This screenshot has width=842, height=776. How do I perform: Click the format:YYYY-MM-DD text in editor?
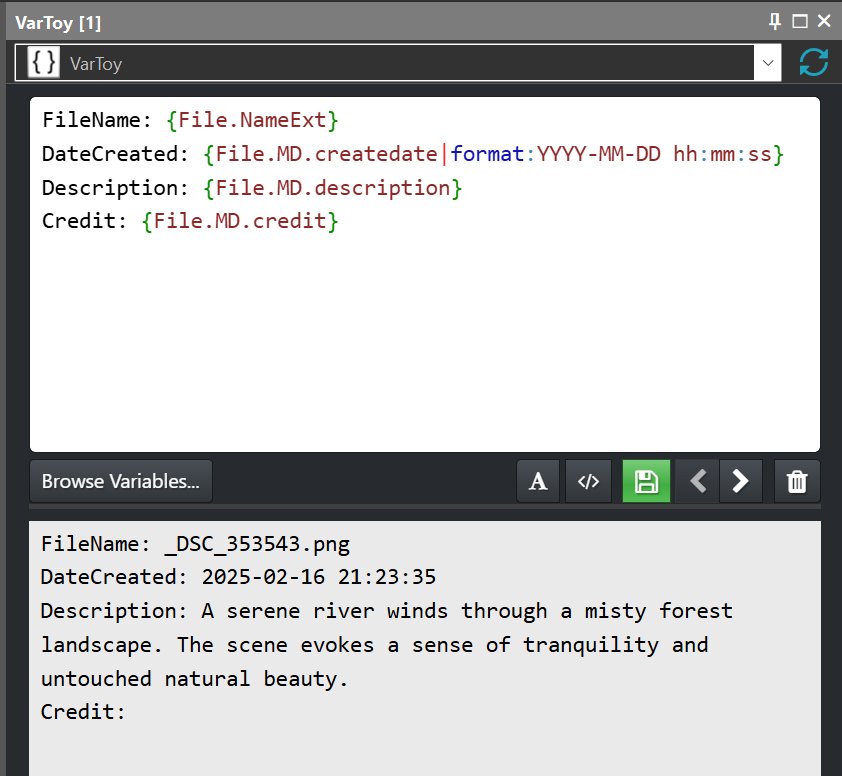tap(555, 154)
